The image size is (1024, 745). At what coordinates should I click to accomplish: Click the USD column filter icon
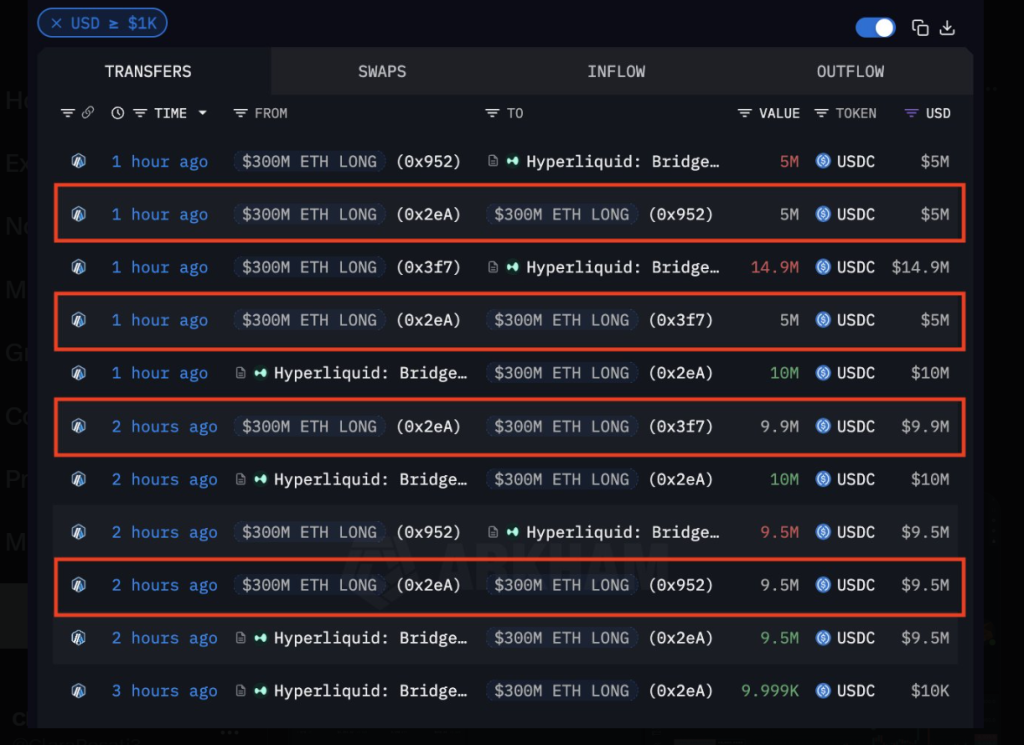point(911,113)
